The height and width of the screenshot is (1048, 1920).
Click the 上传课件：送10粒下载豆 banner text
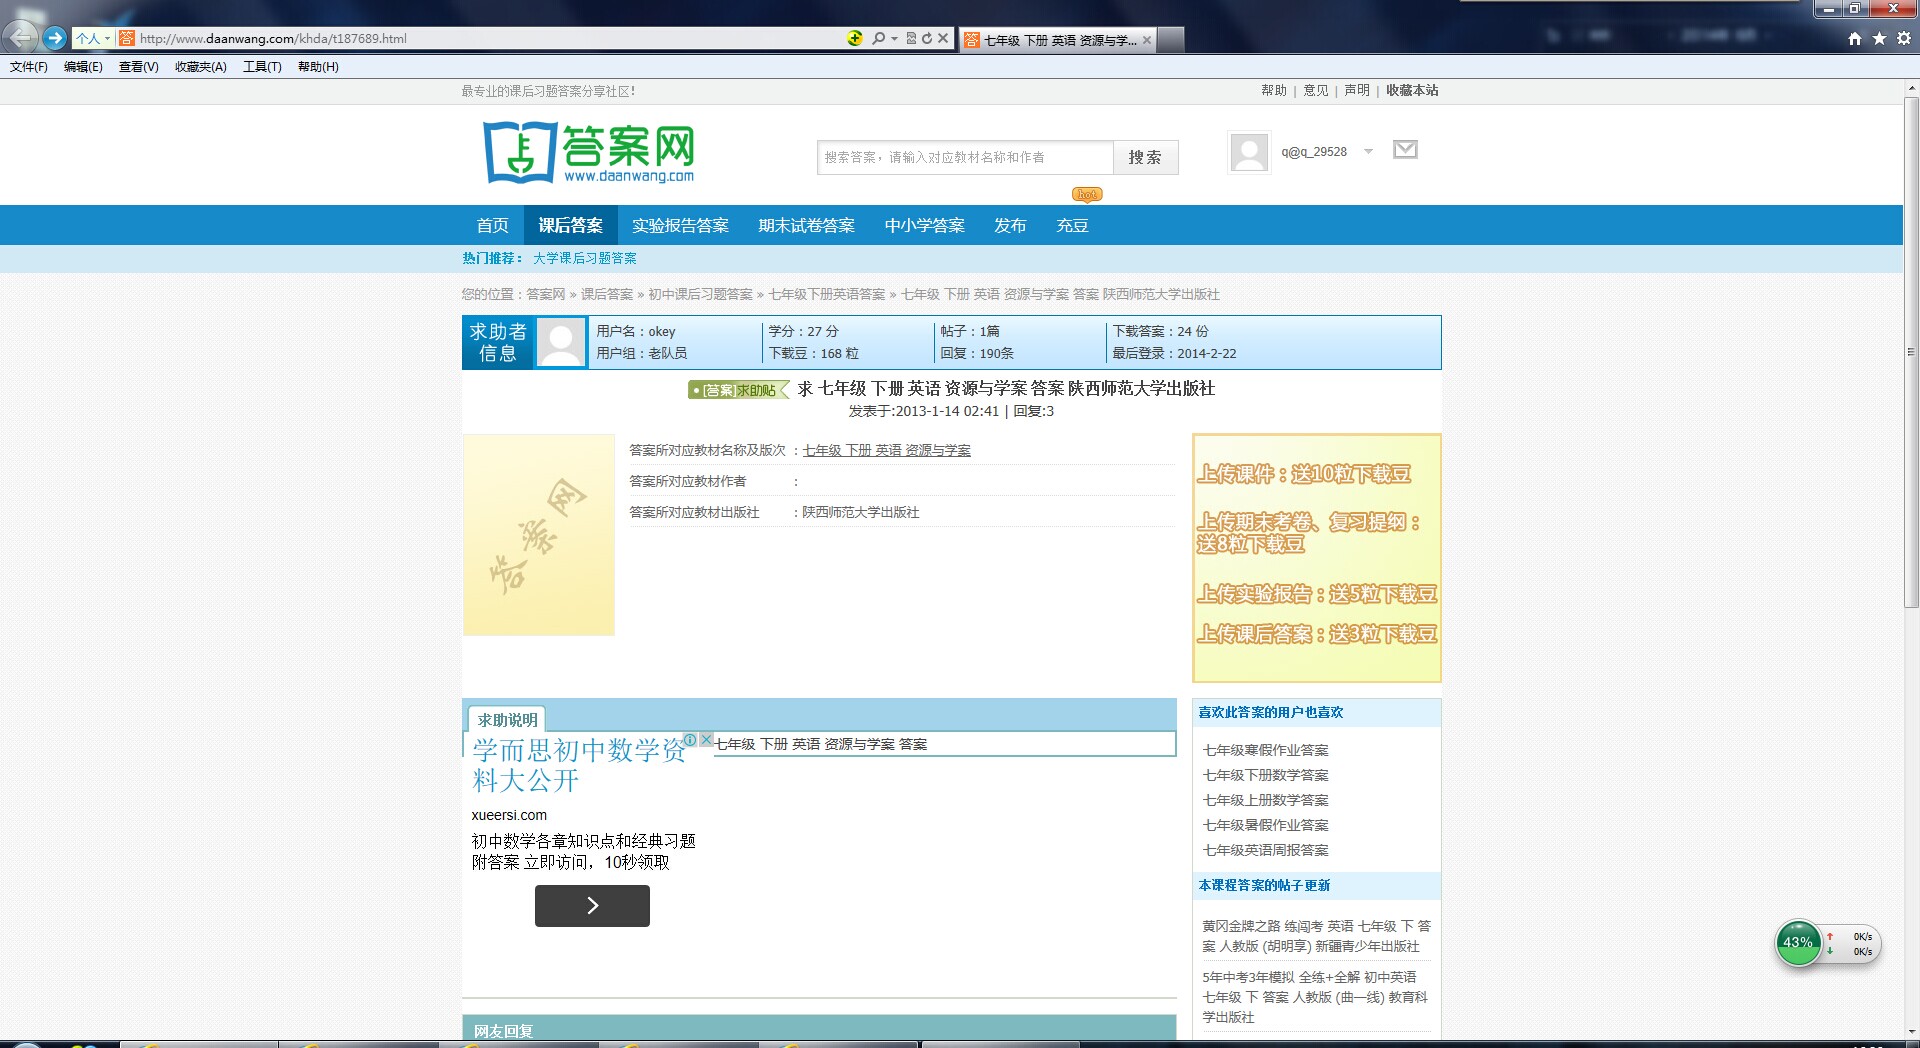point(1304,474)
